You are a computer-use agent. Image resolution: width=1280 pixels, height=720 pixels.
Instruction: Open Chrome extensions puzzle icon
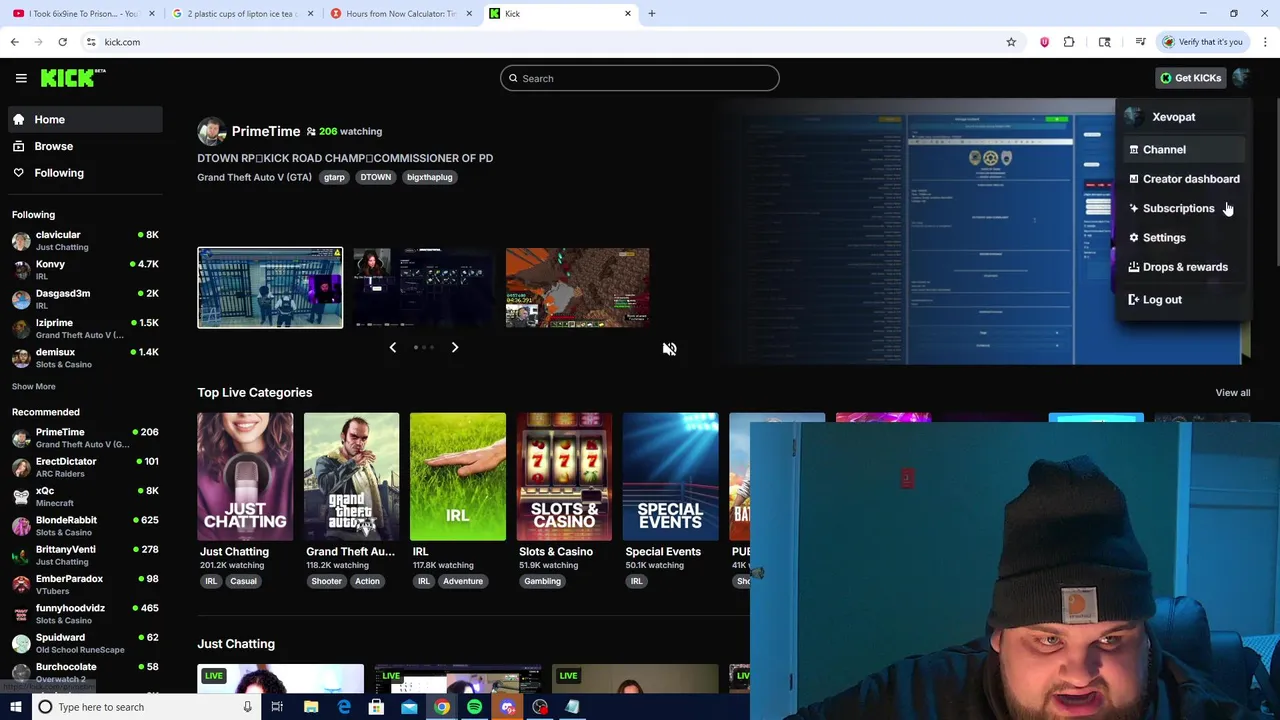[1069, 42]
